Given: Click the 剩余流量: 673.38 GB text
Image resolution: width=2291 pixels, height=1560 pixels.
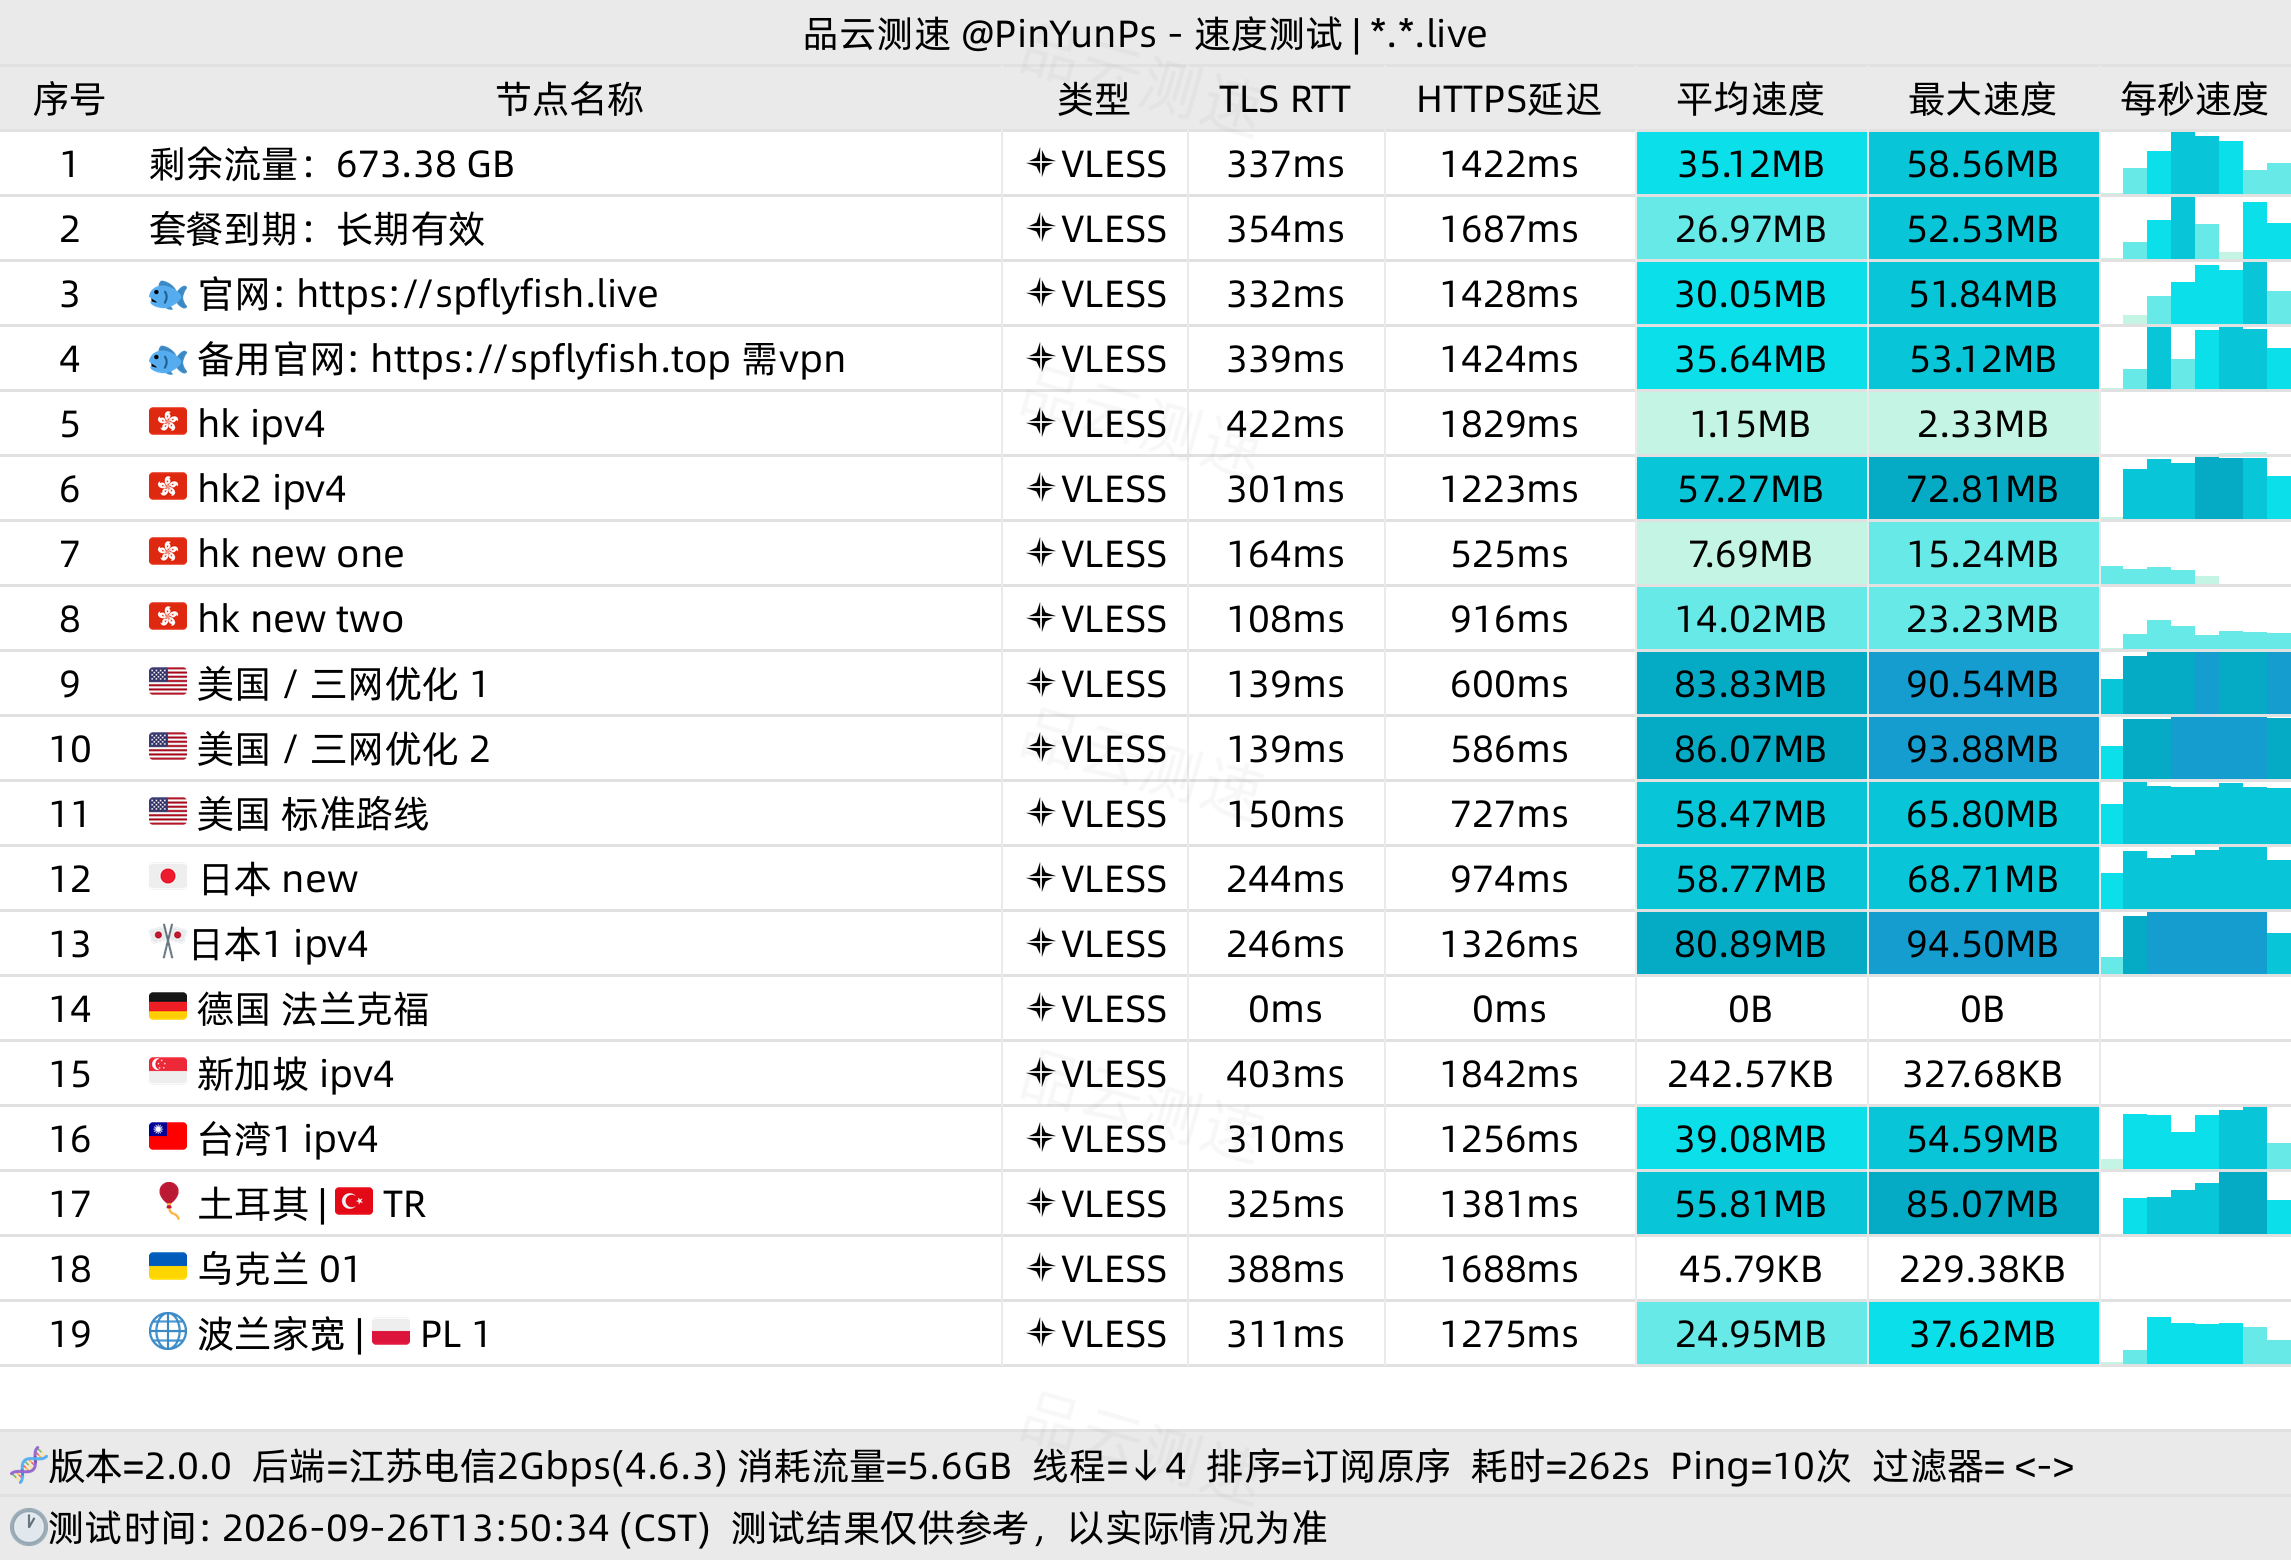Looking at the screenshot, I should [331, 164].
